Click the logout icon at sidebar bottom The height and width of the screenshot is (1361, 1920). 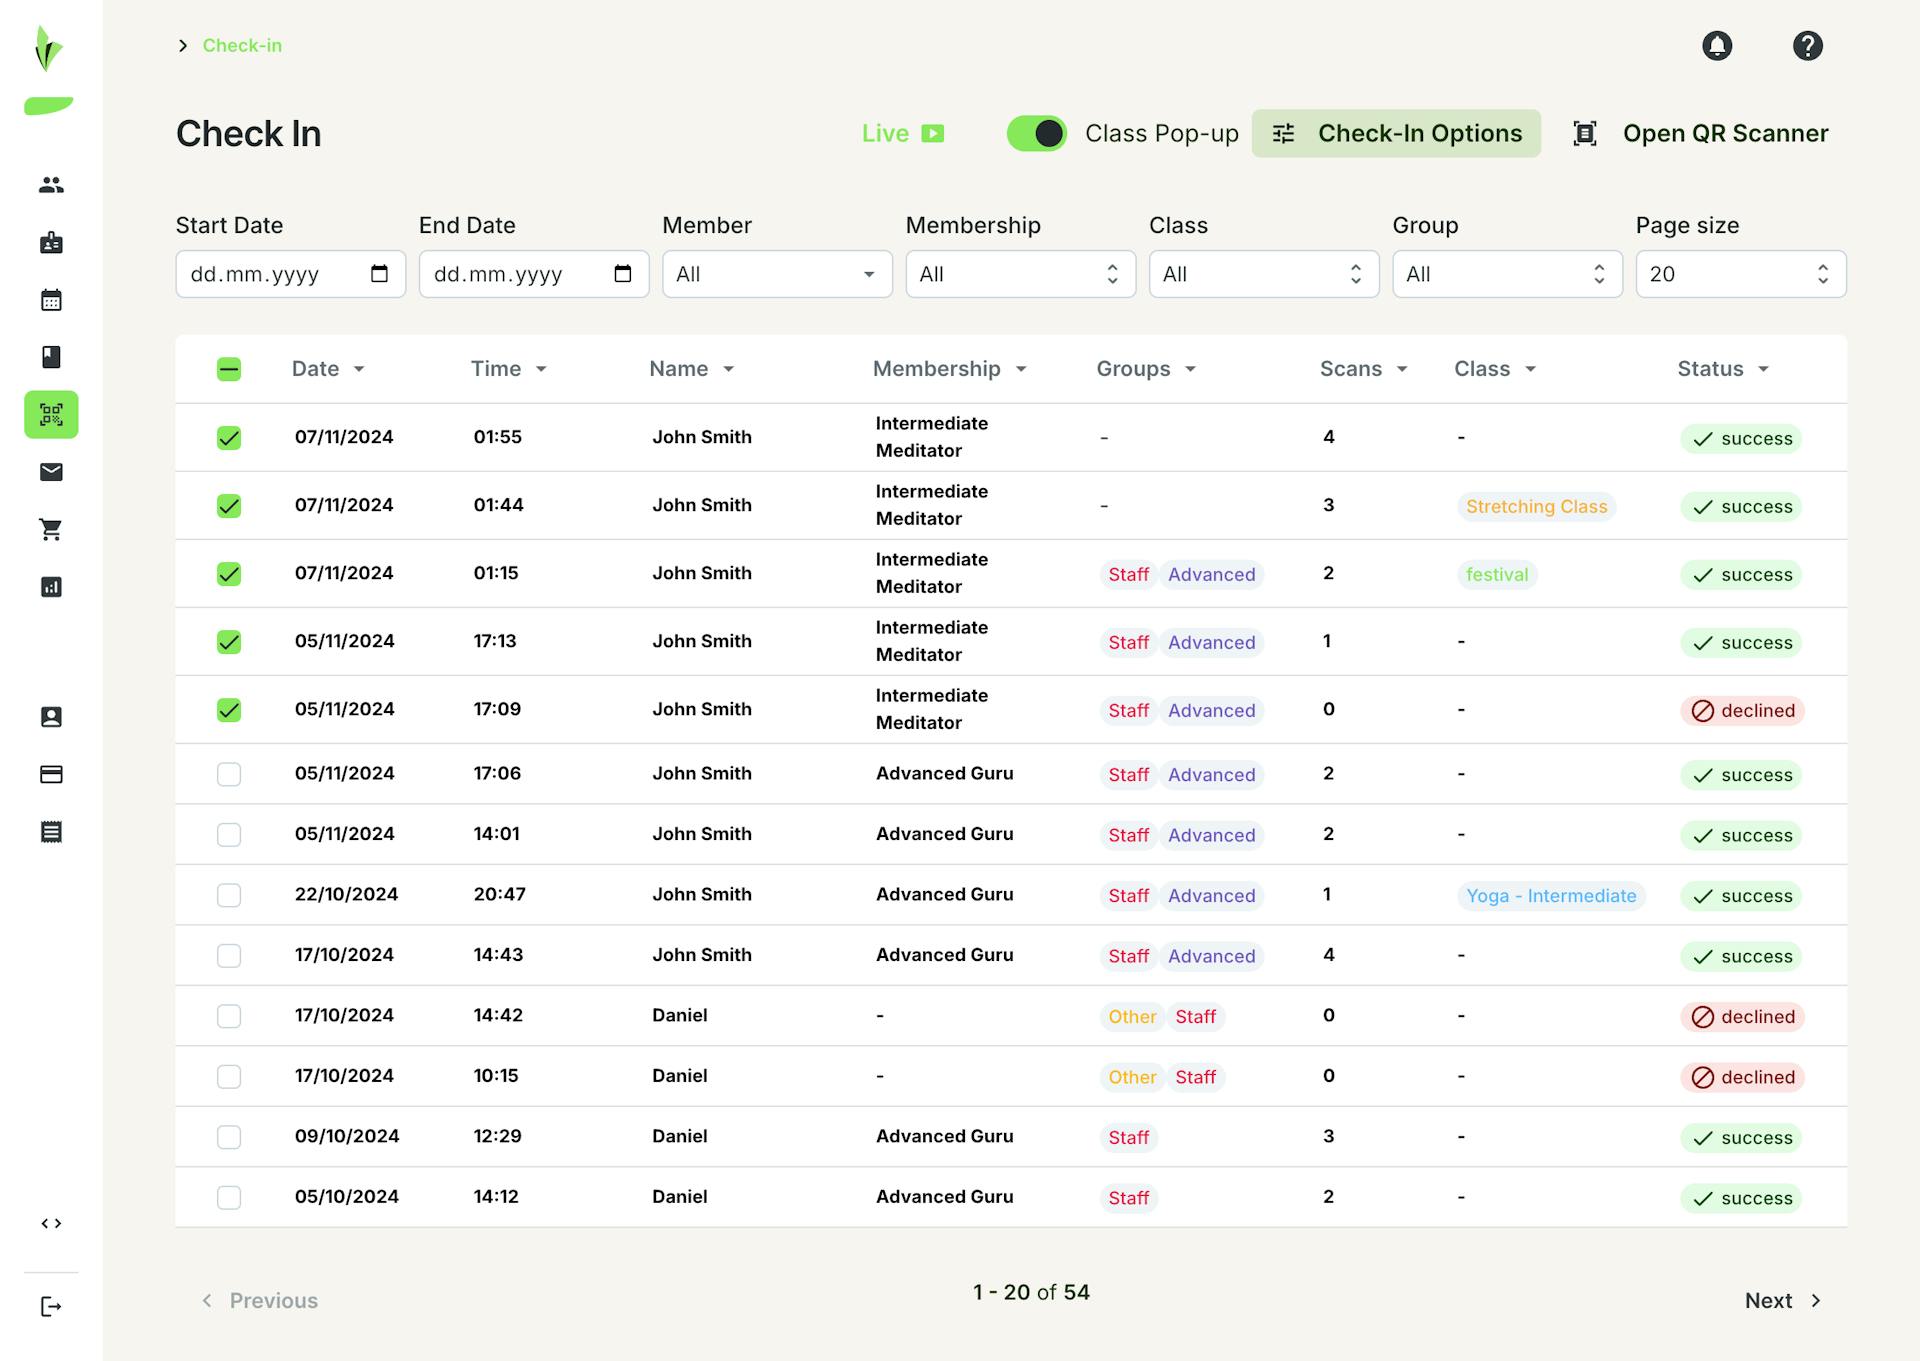[51, 1305]
